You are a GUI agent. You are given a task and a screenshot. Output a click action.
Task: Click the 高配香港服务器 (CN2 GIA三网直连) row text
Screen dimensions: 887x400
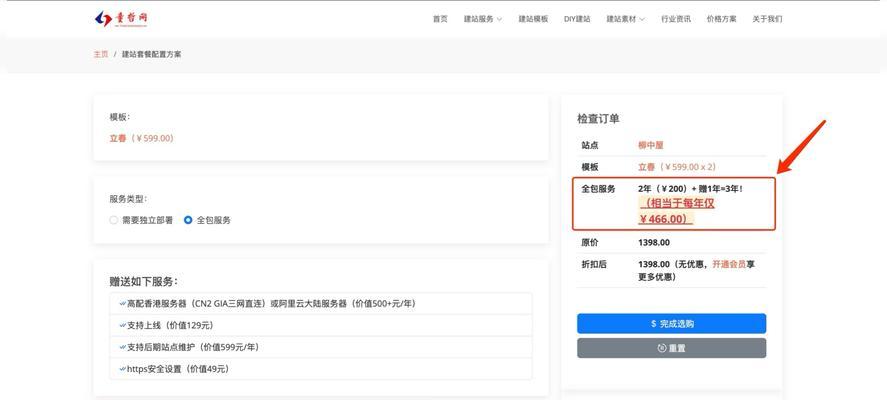click(272, 304)
